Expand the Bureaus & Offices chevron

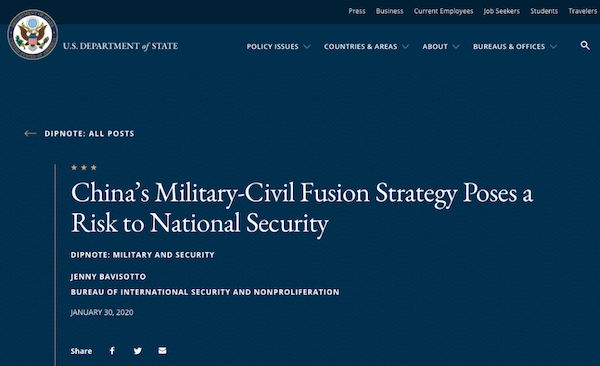(553, 47)
